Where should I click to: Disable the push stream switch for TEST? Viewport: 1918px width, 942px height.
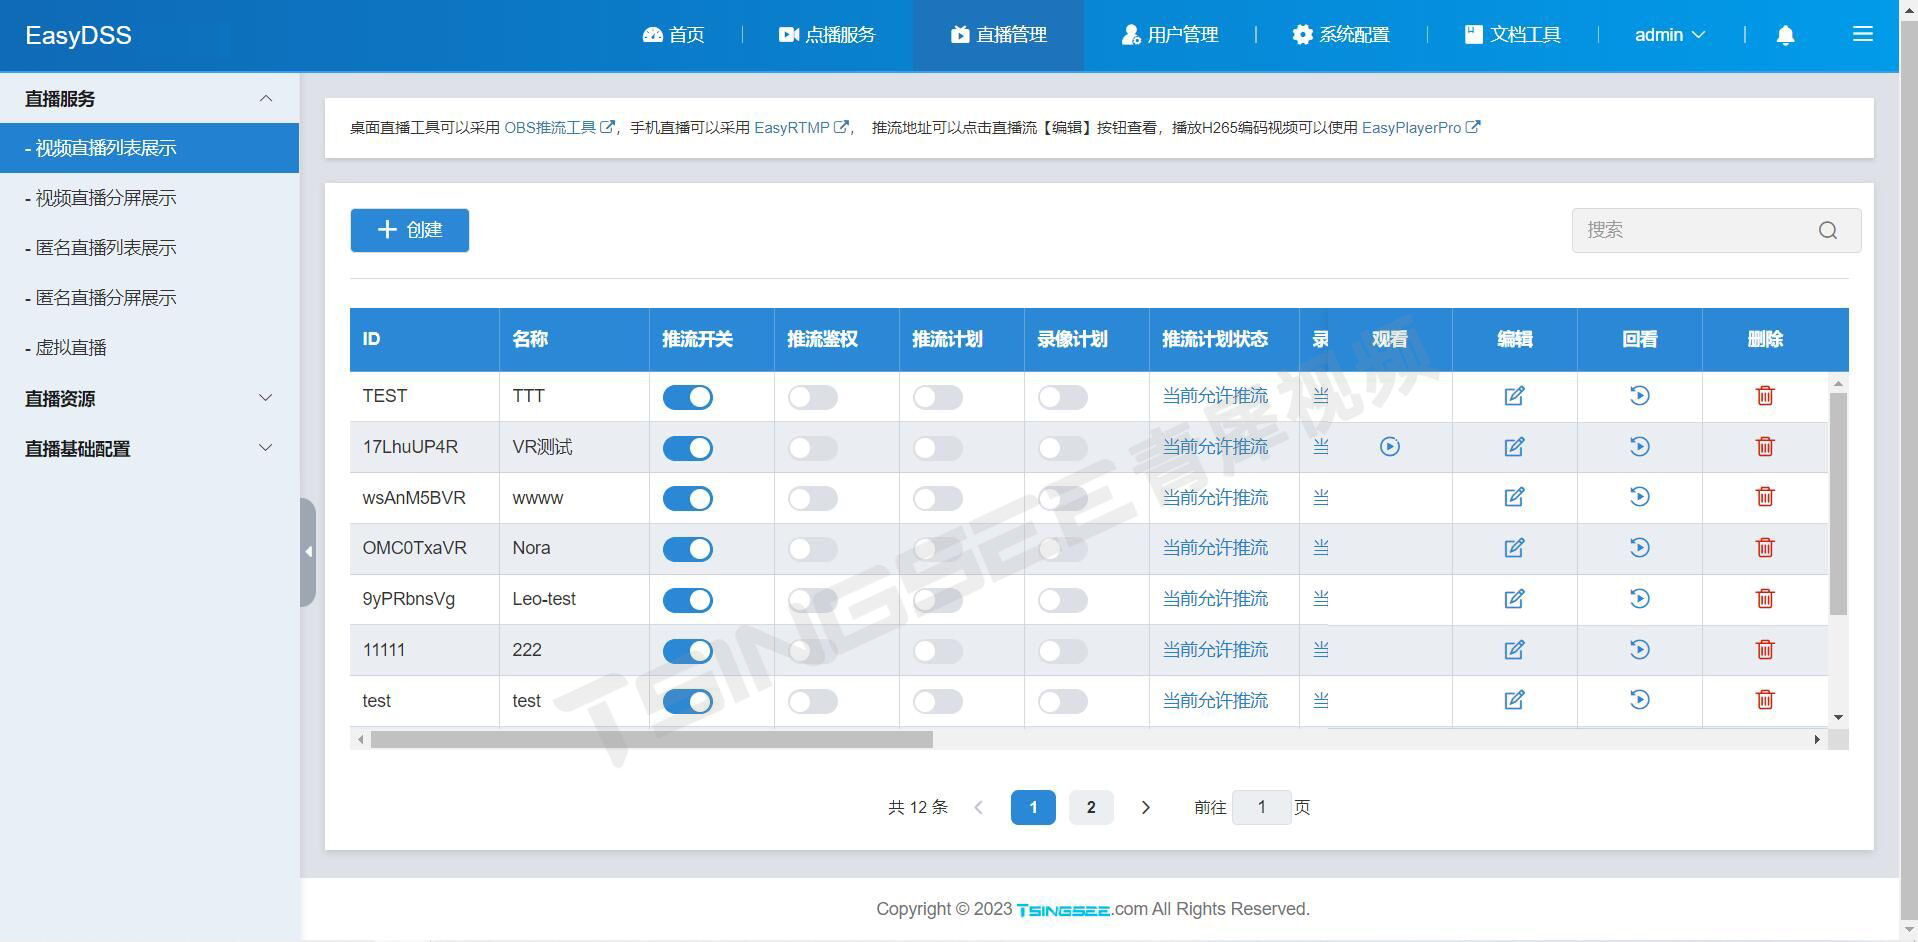pos(687,396)
